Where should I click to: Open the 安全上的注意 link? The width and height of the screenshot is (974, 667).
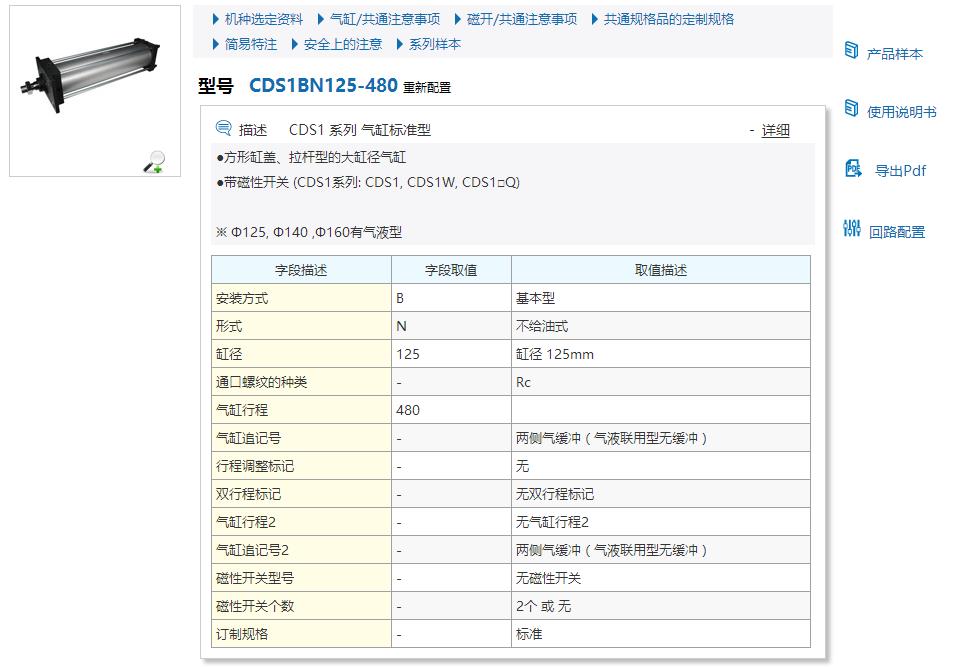coord(342,44)
